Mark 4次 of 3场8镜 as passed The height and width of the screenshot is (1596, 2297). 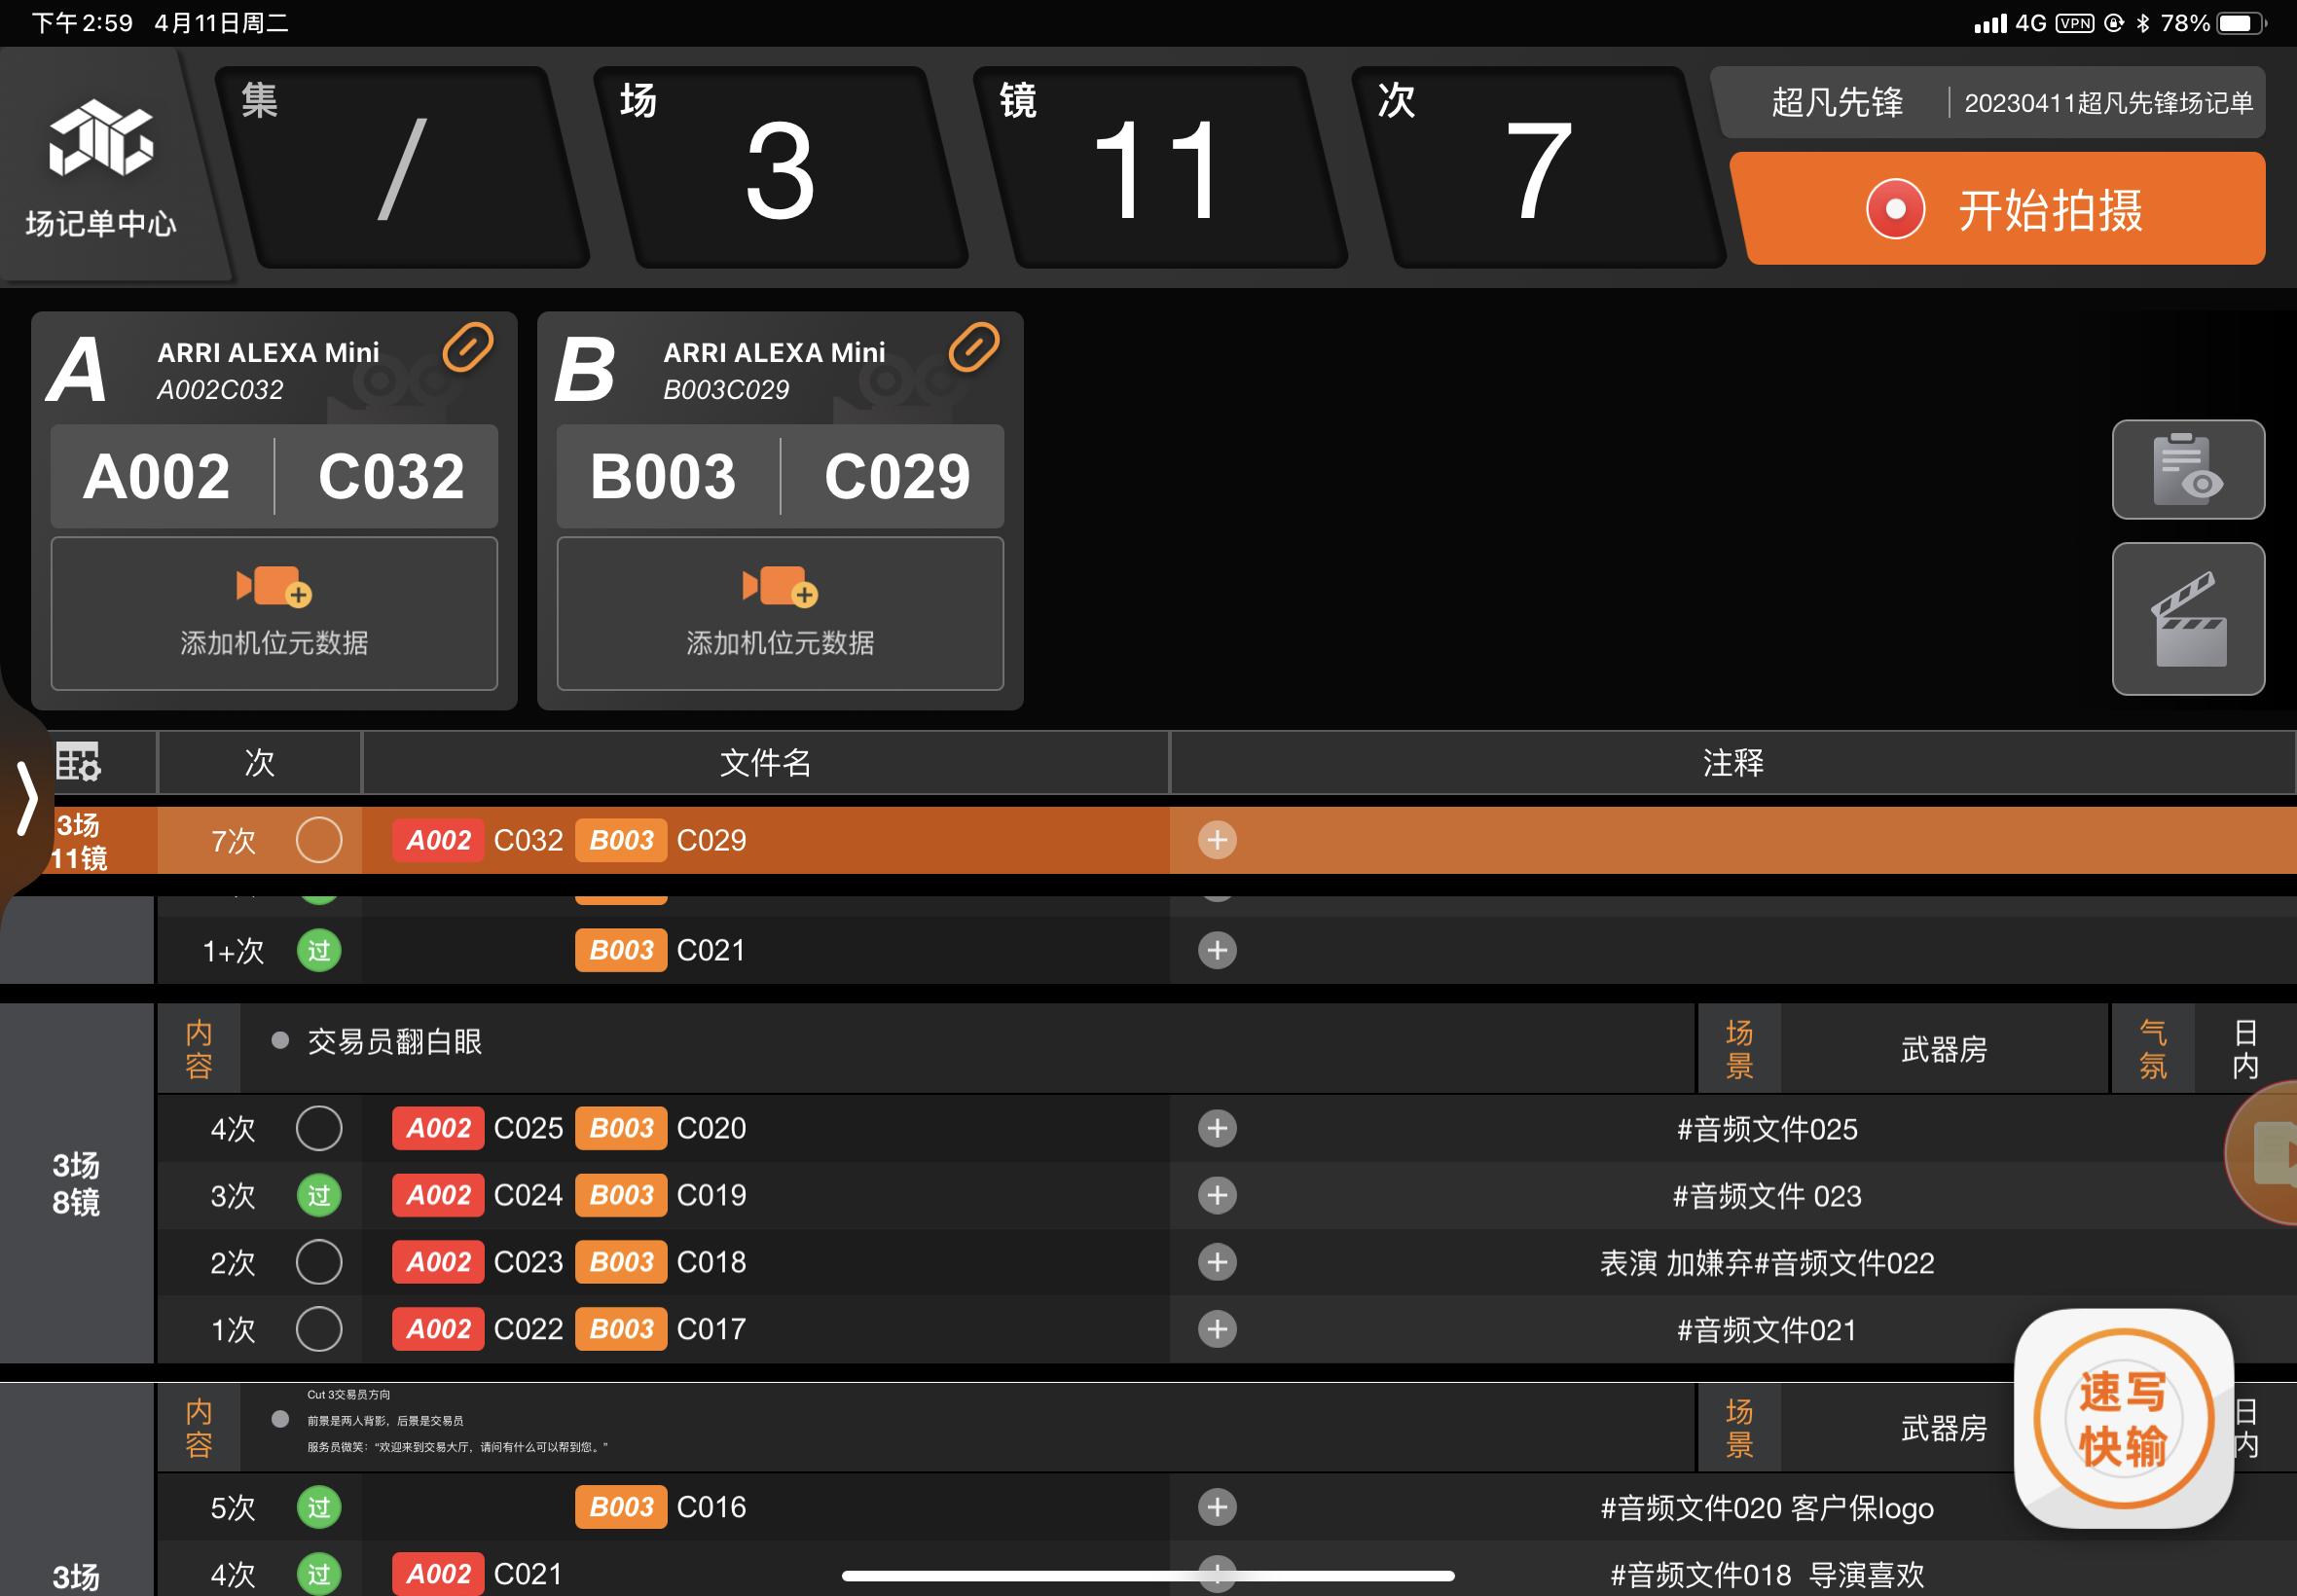(x=319, y=1129)
